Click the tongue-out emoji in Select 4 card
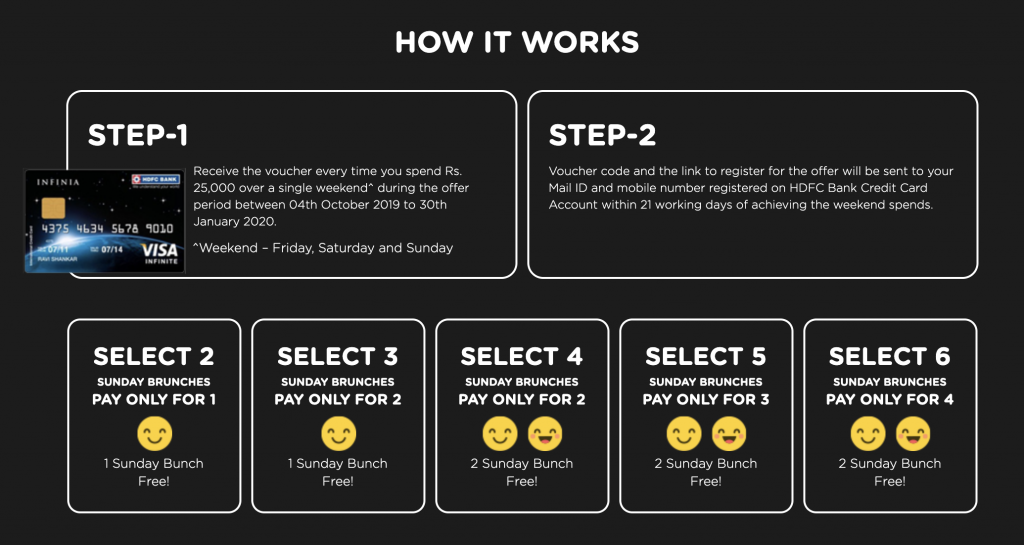1024x545 pixels. [x=545, y=434]
